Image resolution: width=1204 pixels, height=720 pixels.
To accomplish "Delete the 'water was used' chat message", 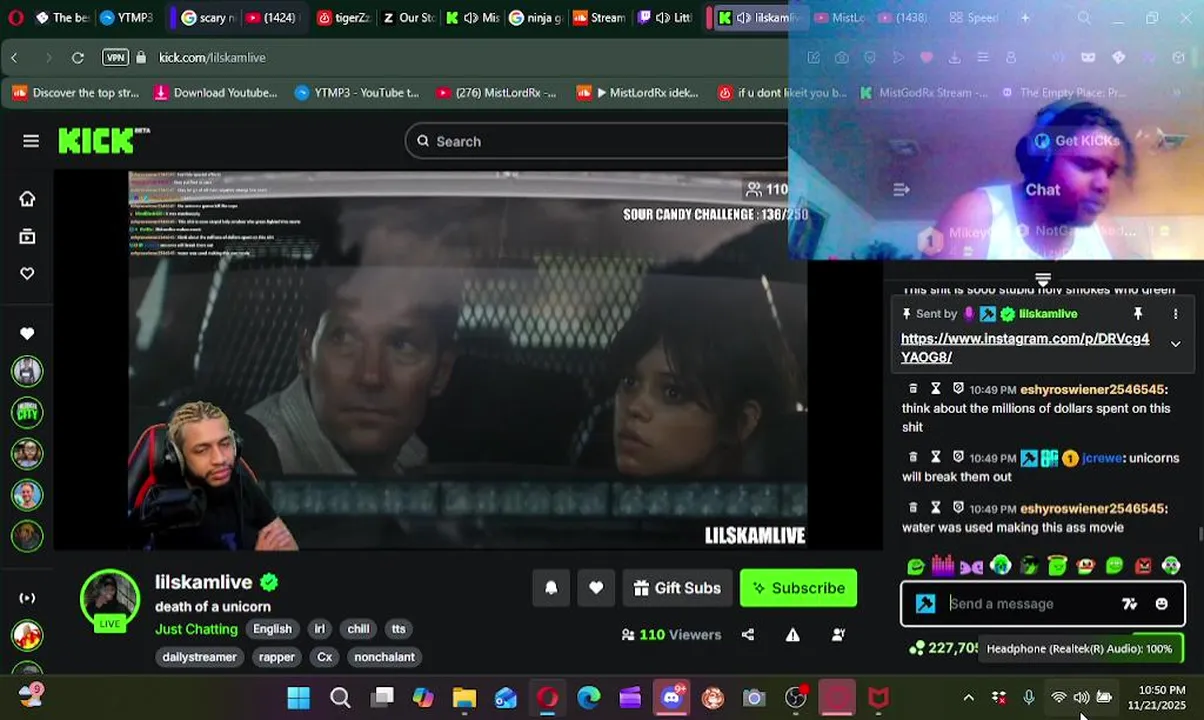I will click(x=913, y=508).
